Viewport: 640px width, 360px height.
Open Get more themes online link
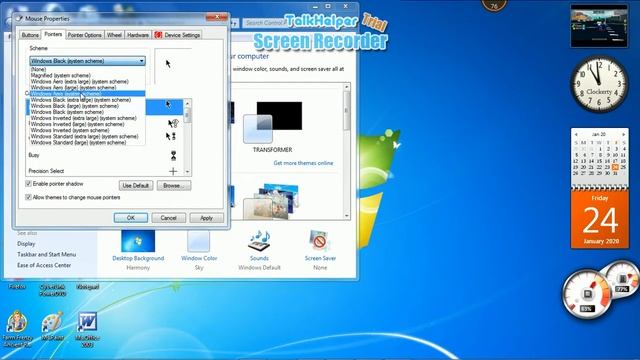[303, 163]
